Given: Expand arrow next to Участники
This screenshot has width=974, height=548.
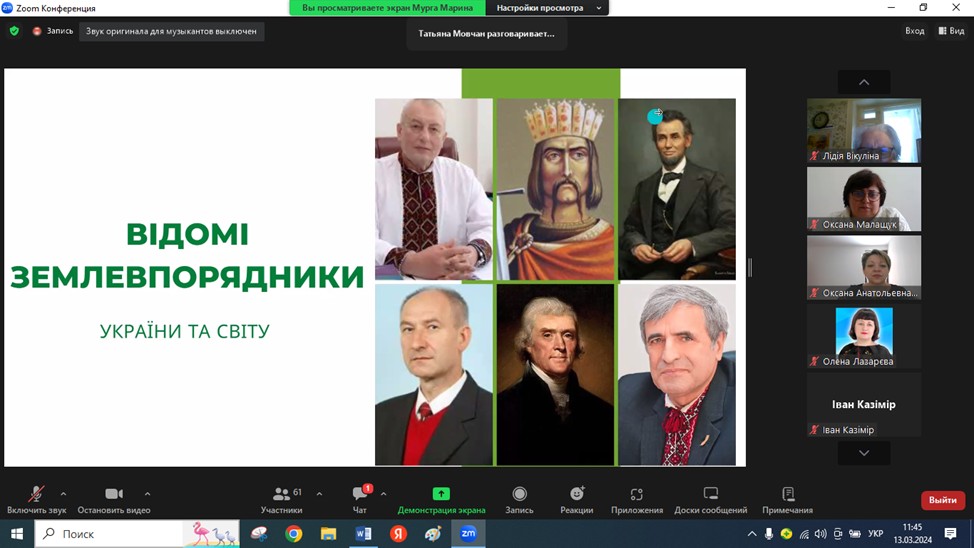Looking at the screenshot, I should [x=319, y=494].
